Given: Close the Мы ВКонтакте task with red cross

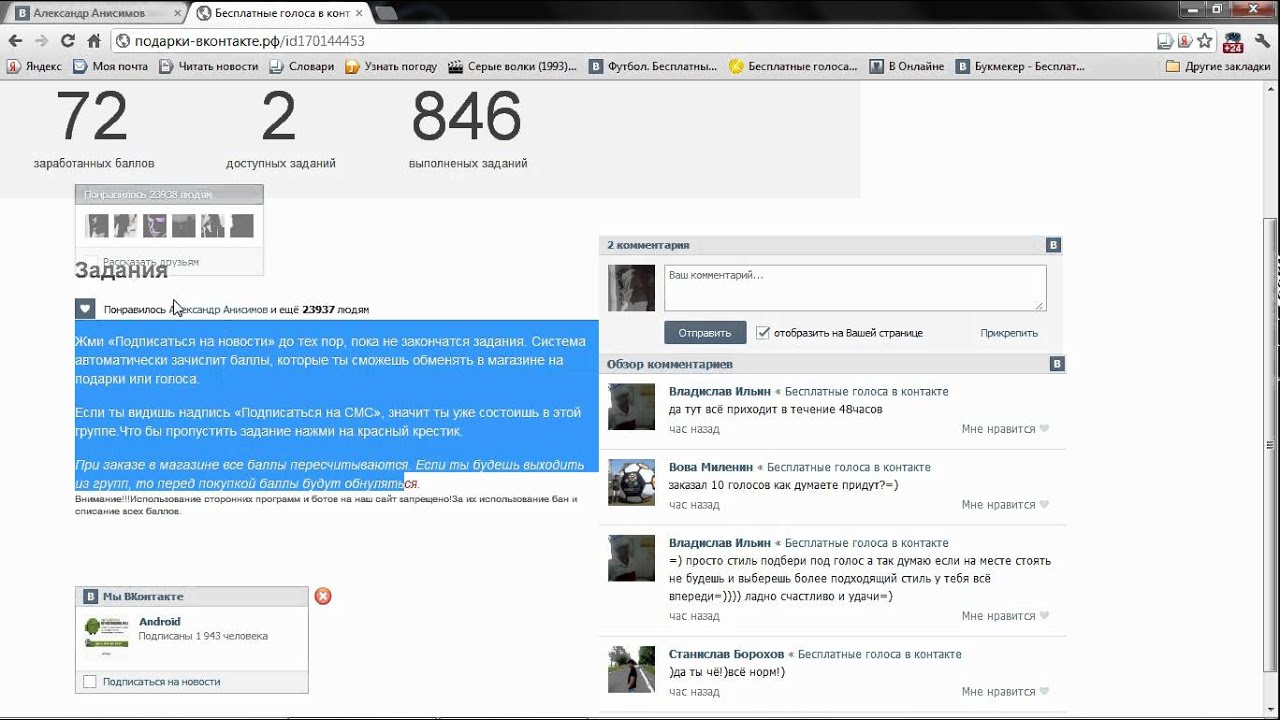Looking at the screenshot, I should 323,596.
